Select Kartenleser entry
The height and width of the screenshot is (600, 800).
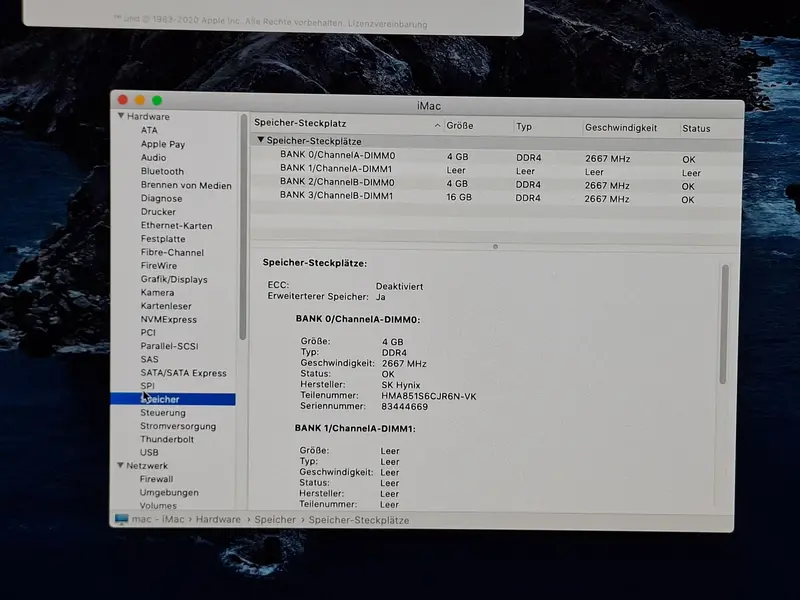coord(166,306)
